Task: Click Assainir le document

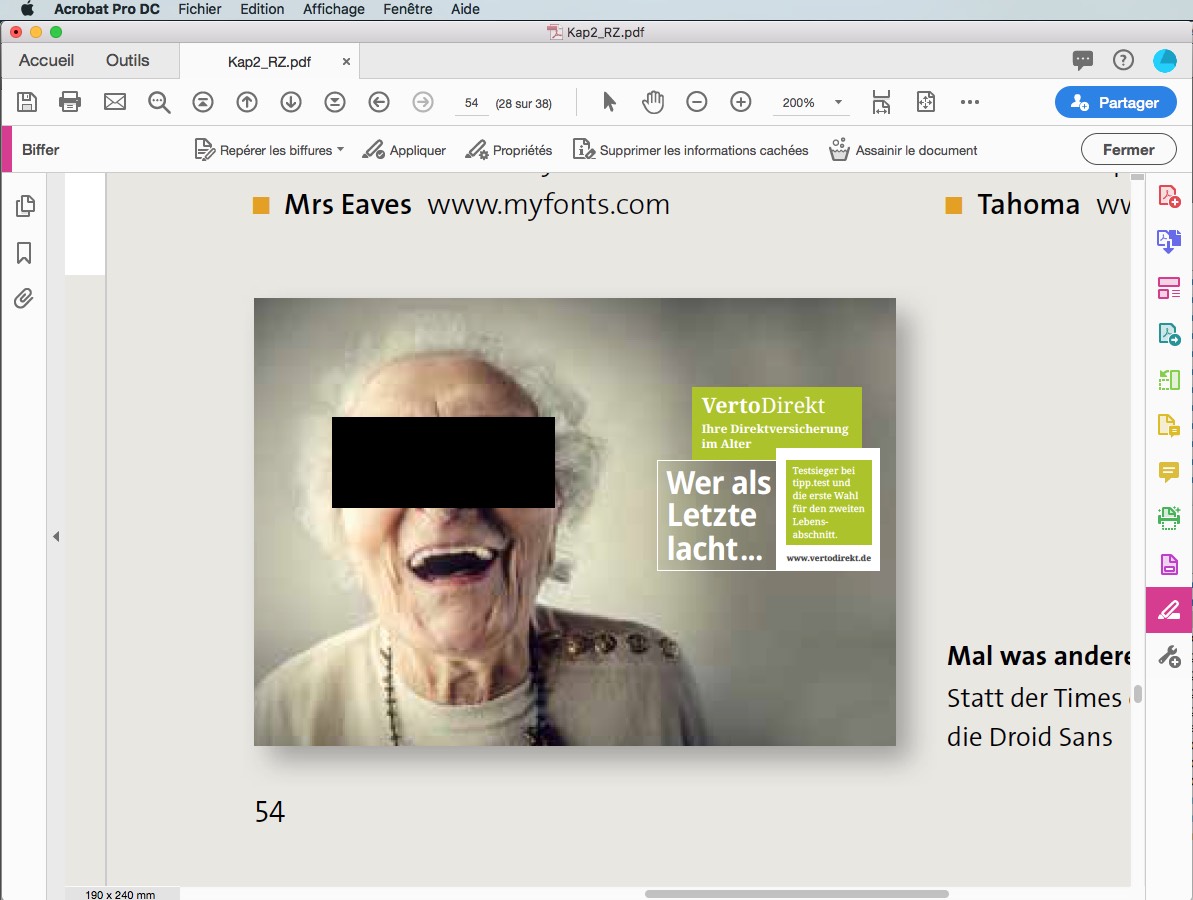Action: (x=903, y=150)
